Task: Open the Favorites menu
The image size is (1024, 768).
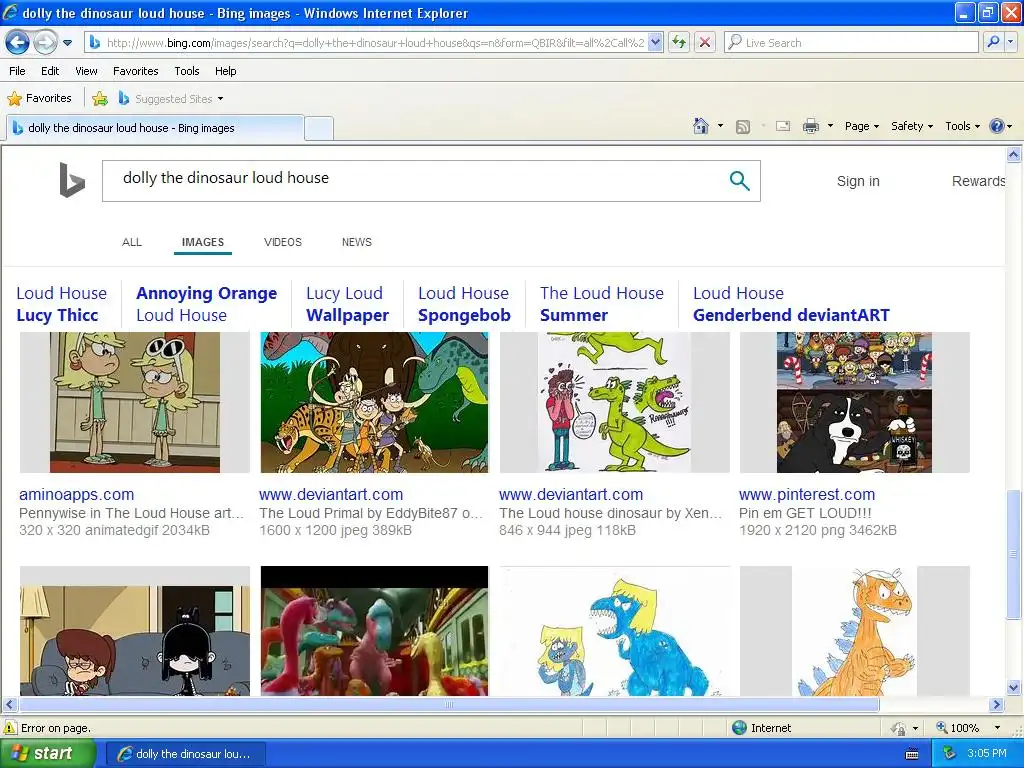Action: [x=135, y=71]
